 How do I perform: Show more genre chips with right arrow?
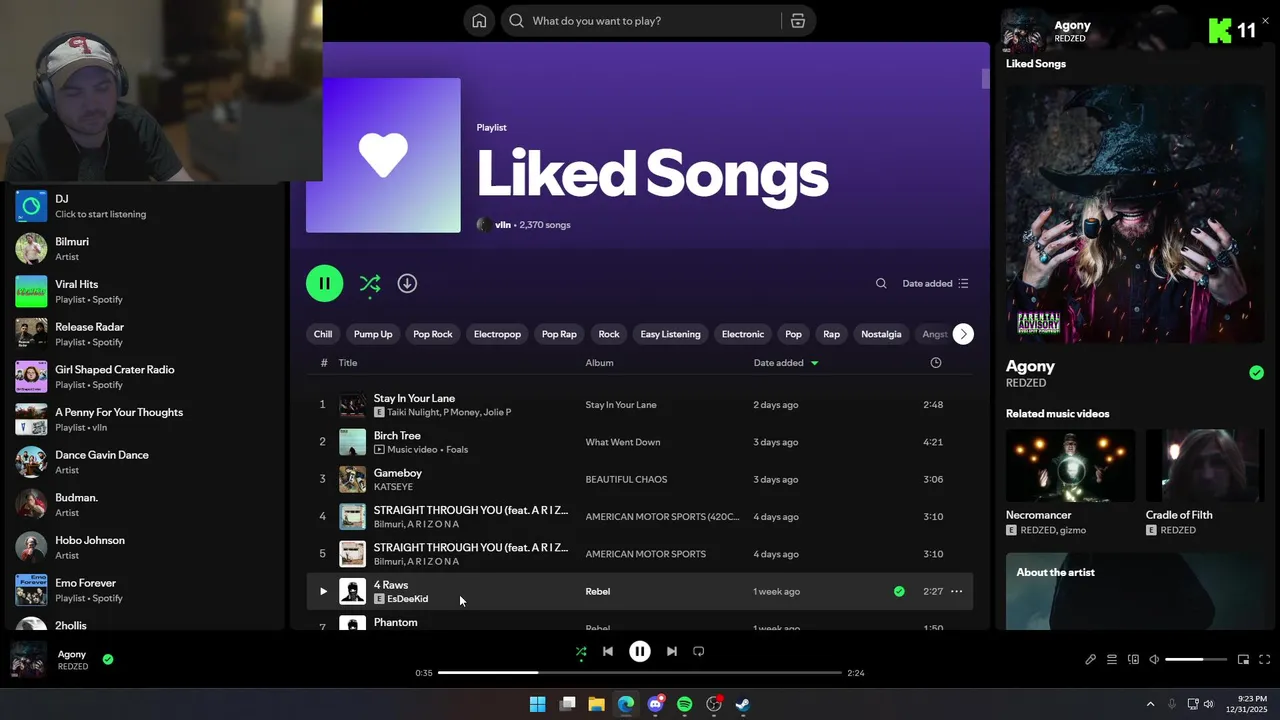click(x=963, y=334)
